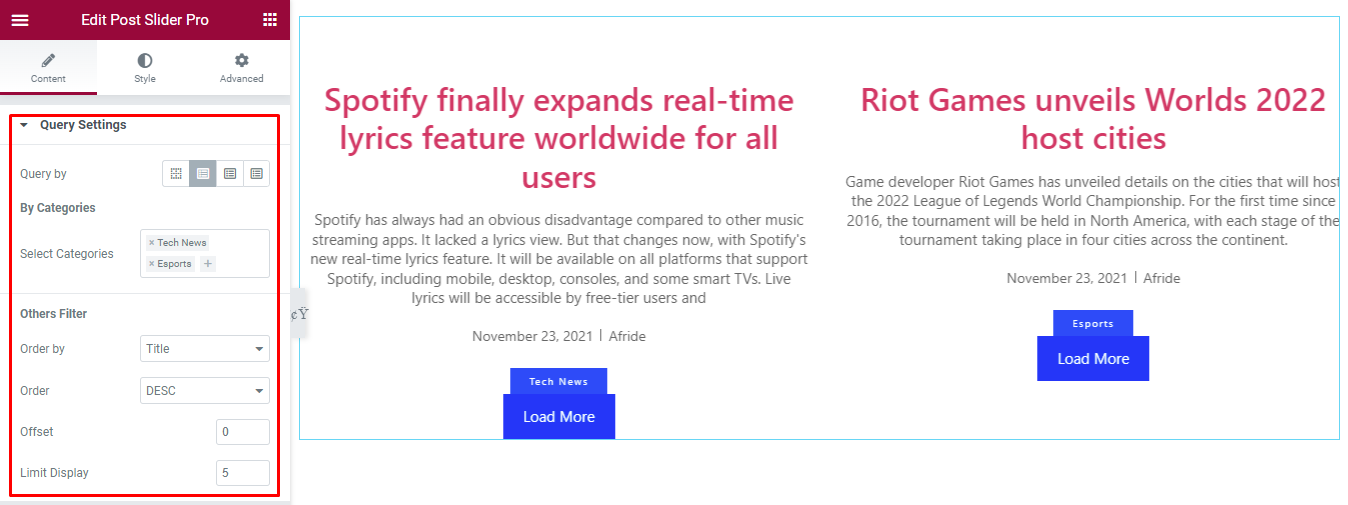
Task: Open the Riot Games Worlds 2022 title
Action: point(1093,118)
